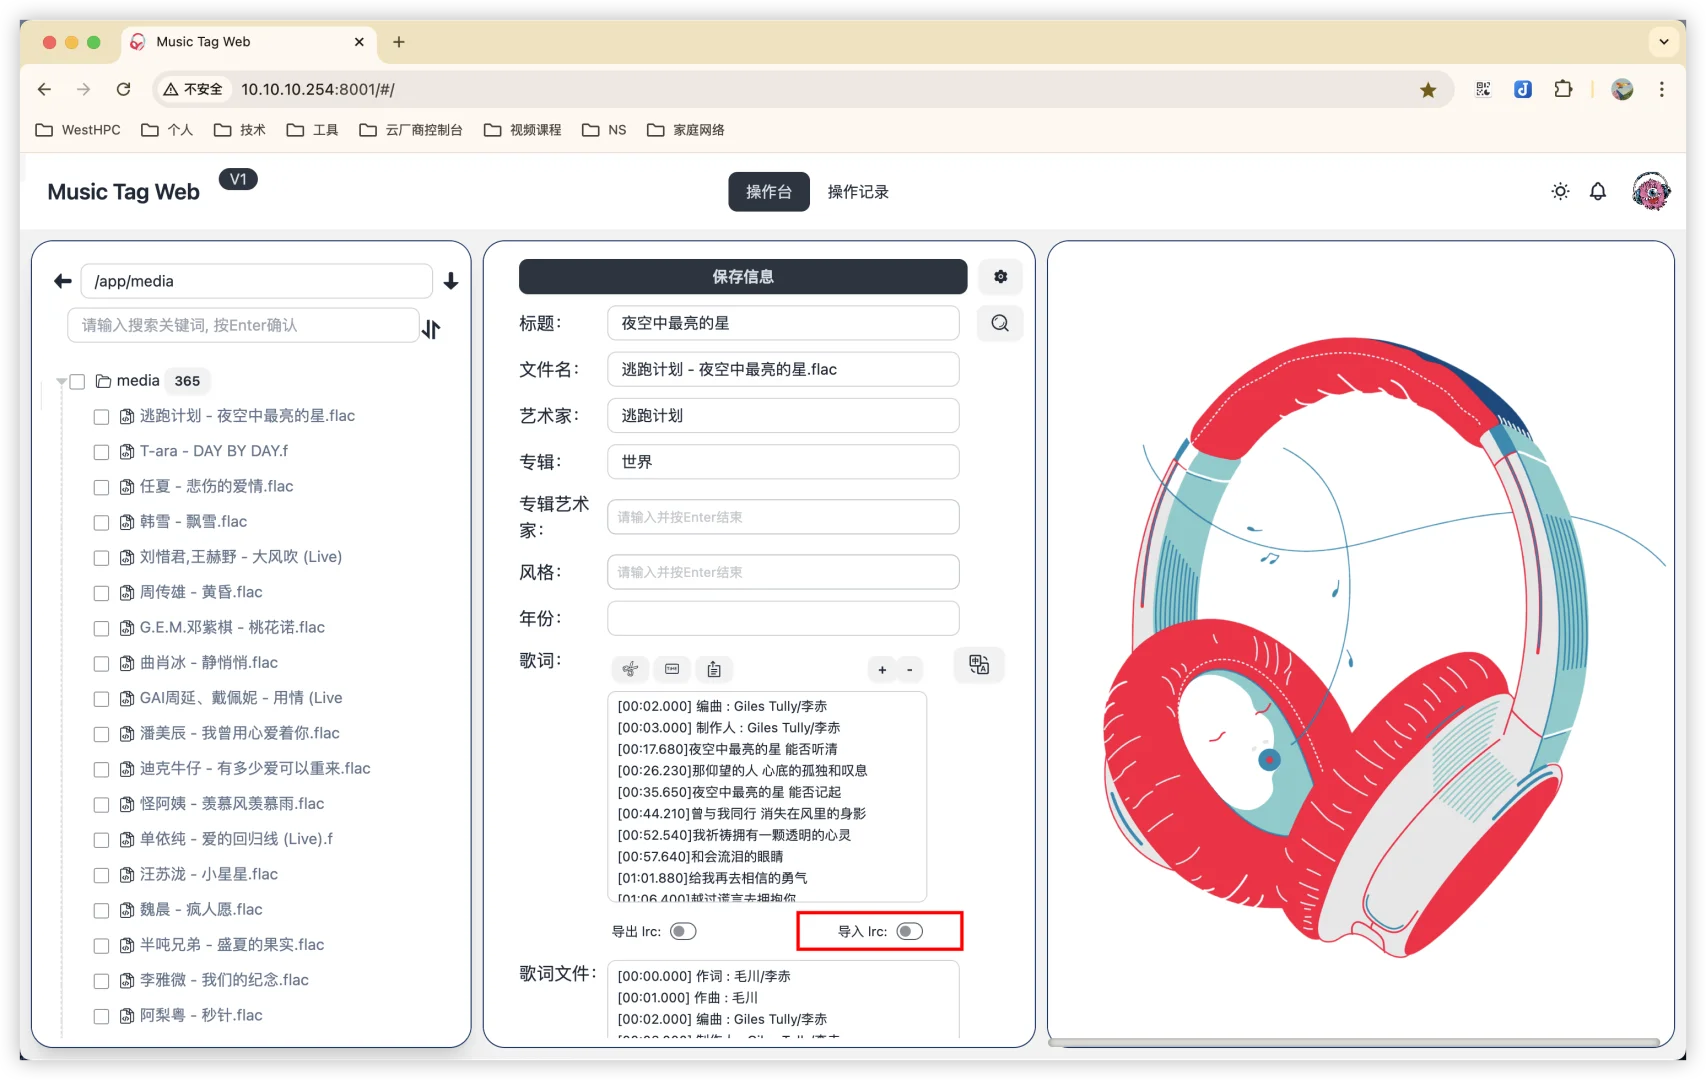Click the sort icon beside the search box

coord(431,328)
